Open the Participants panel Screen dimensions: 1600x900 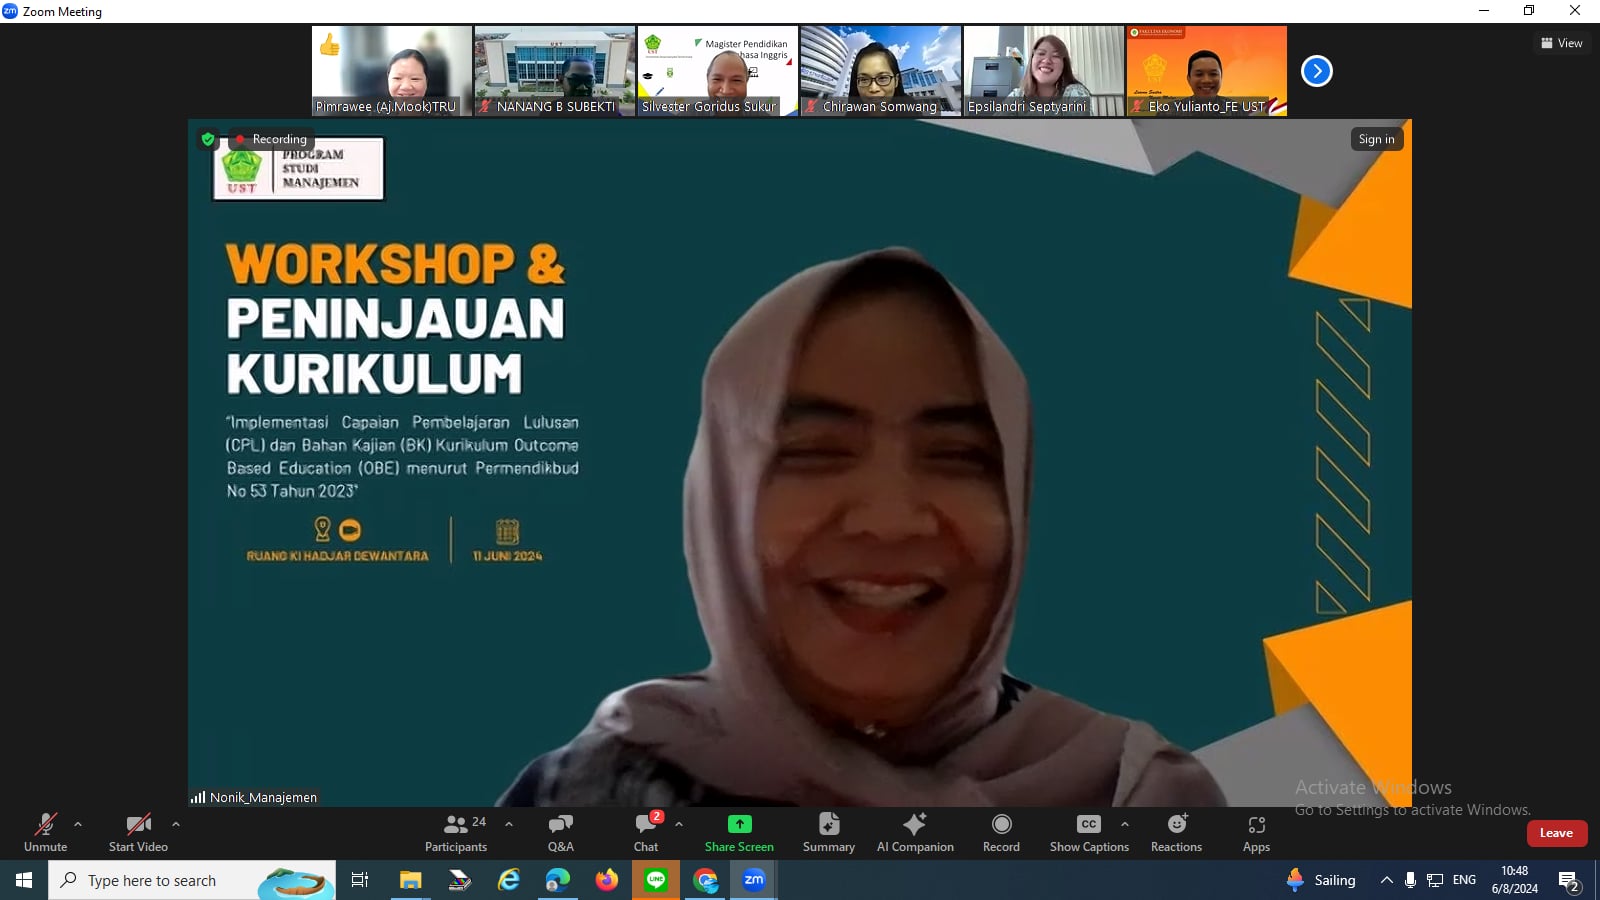coord(455,832)
